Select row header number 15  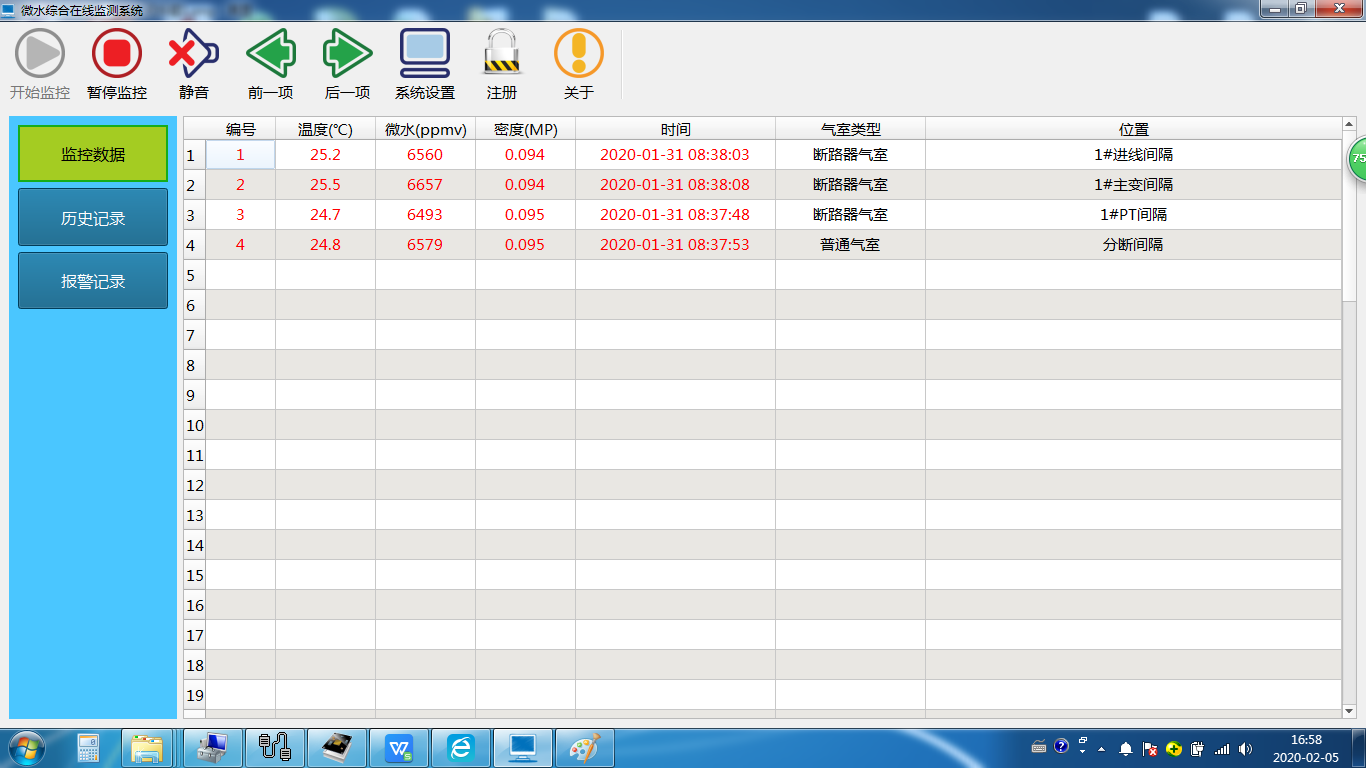point(194,575)
